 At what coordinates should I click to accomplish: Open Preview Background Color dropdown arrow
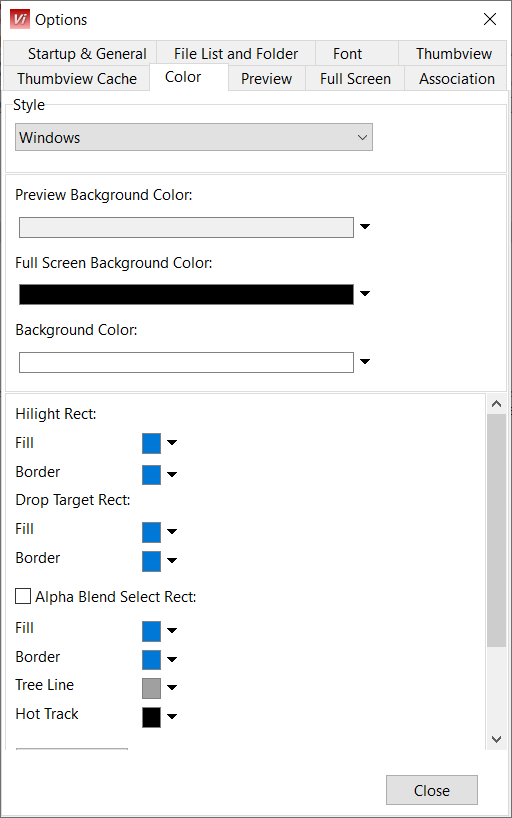click(x=365, y=226)
